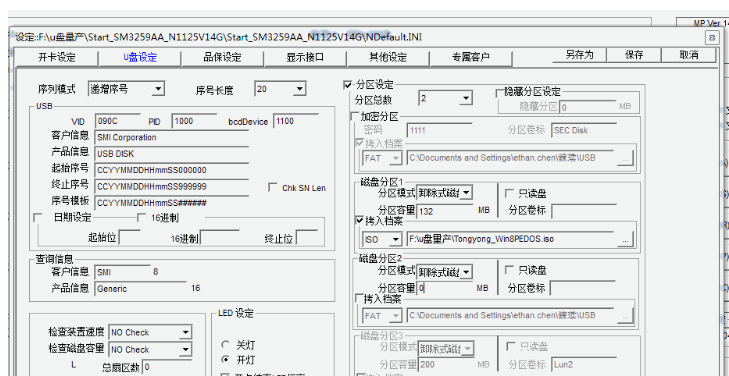
Task: Toggle 磁盘分区2 只读盘 checkbox
Action: (x=509, y=270)
